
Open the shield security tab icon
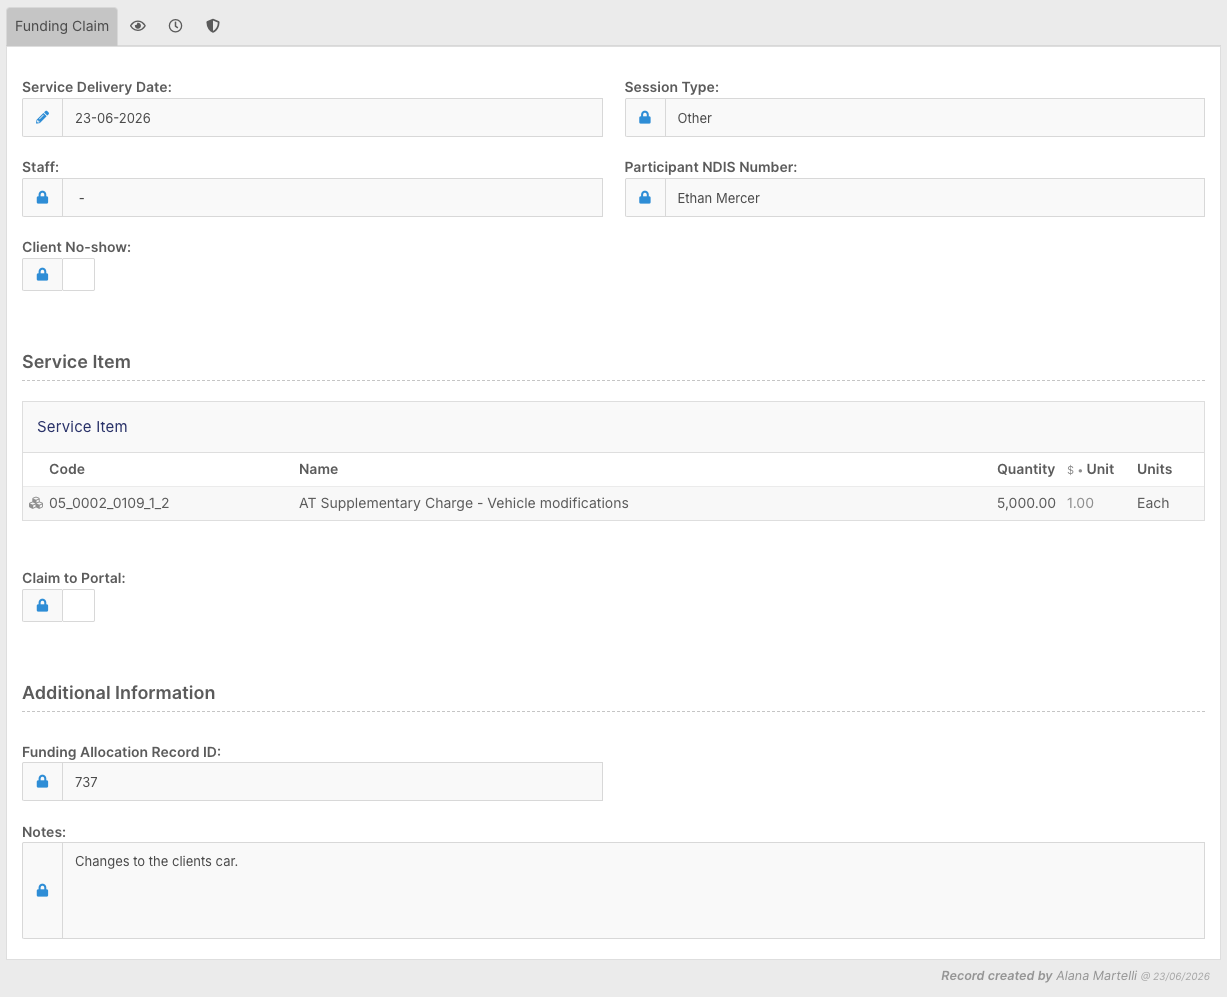213,26
